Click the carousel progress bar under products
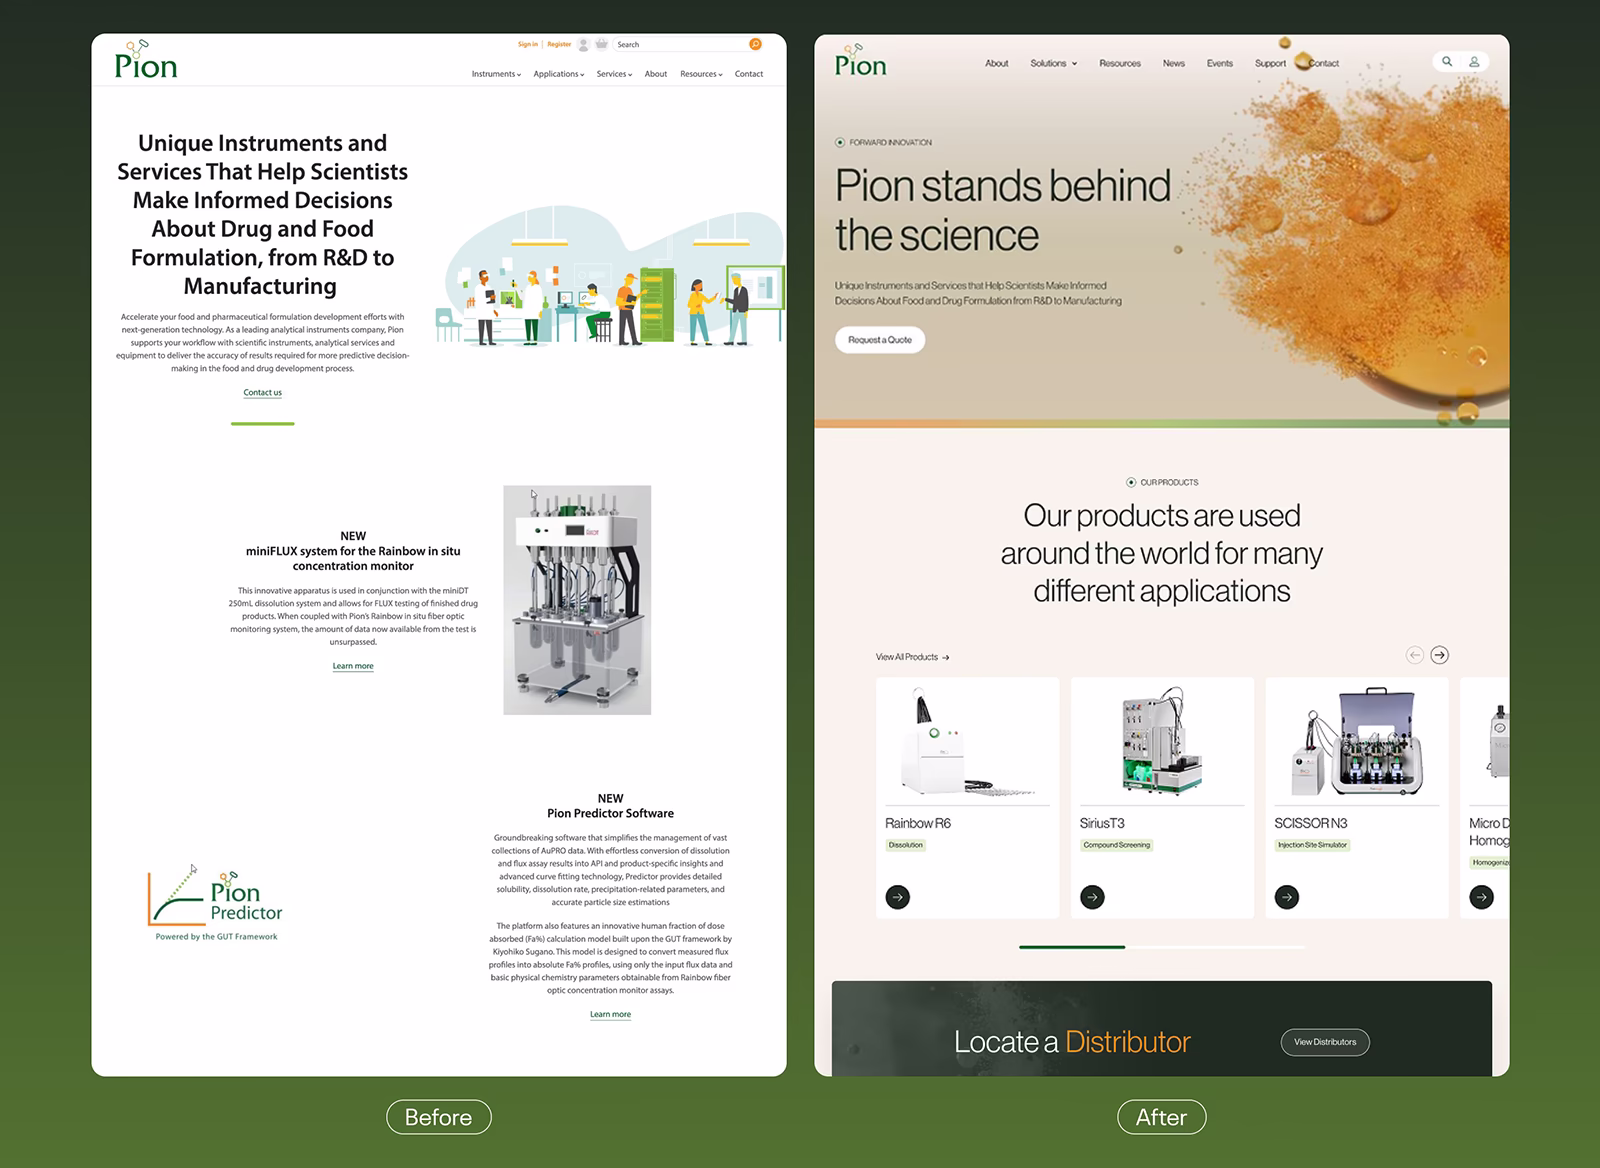Image resolution: width=1600 pixels, height=1168 pixels. (x=1162, y=946)
